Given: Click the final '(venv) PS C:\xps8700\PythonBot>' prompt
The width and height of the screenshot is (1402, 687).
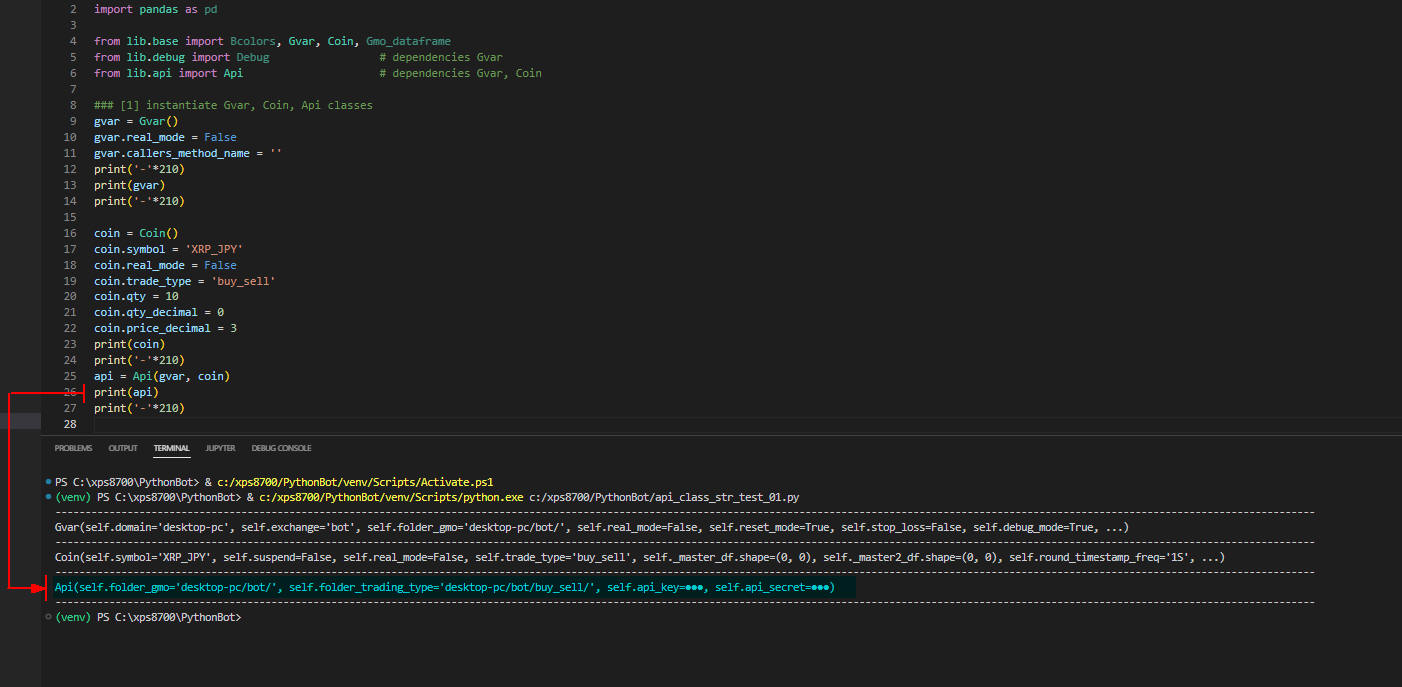Looking at the screenshot, I should [148, 617].
